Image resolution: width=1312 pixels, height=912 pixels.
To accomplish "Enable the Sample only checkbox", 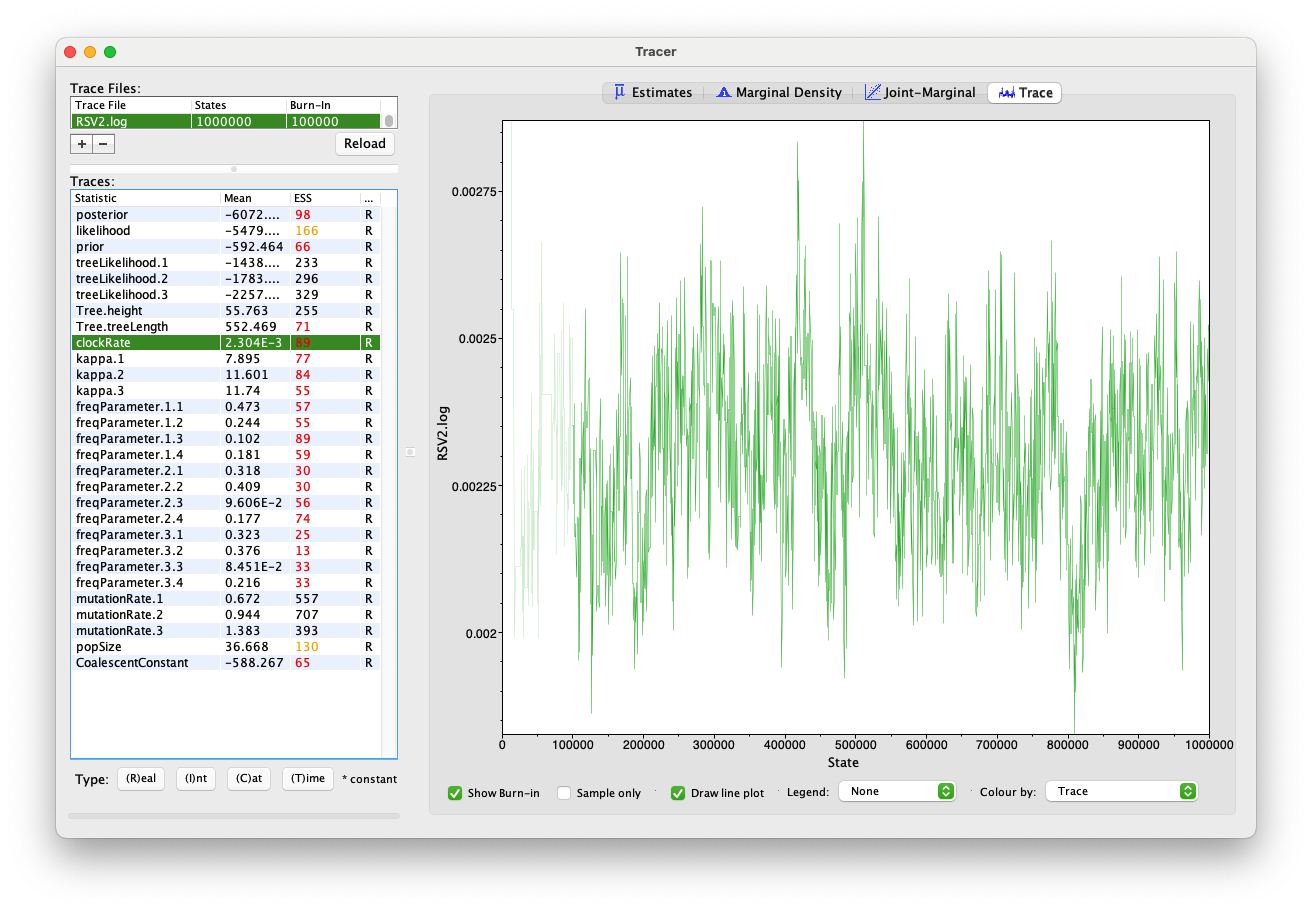I will [x=564, y=793].
